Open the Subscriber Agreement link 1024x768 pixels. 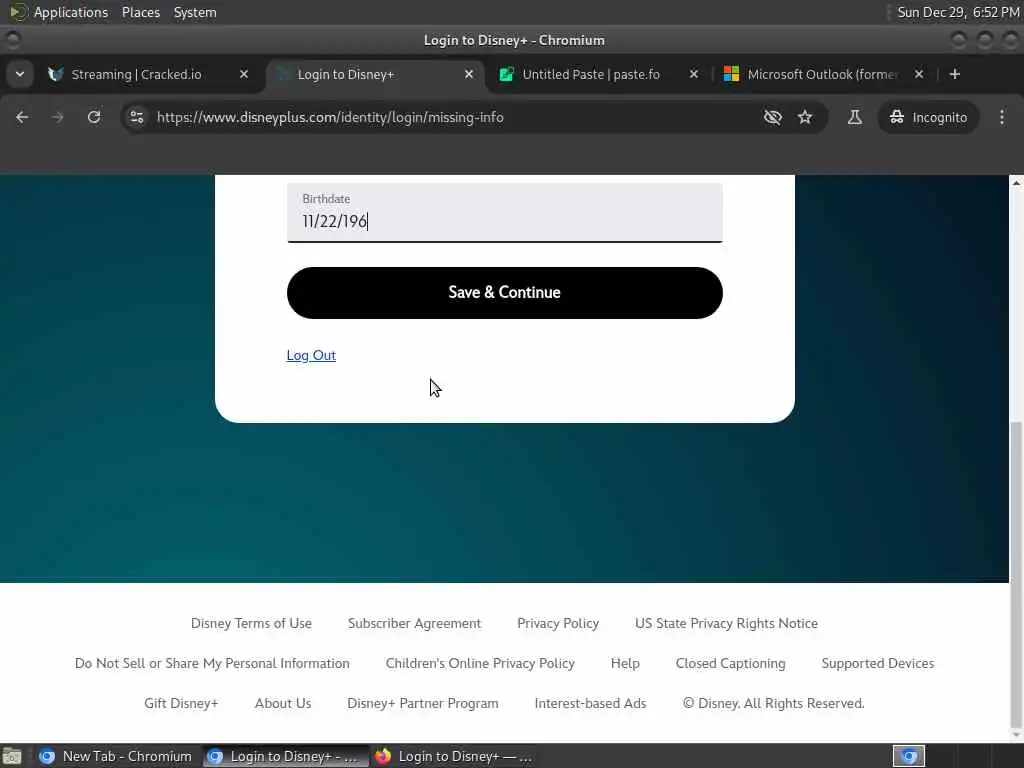(414, 623)
